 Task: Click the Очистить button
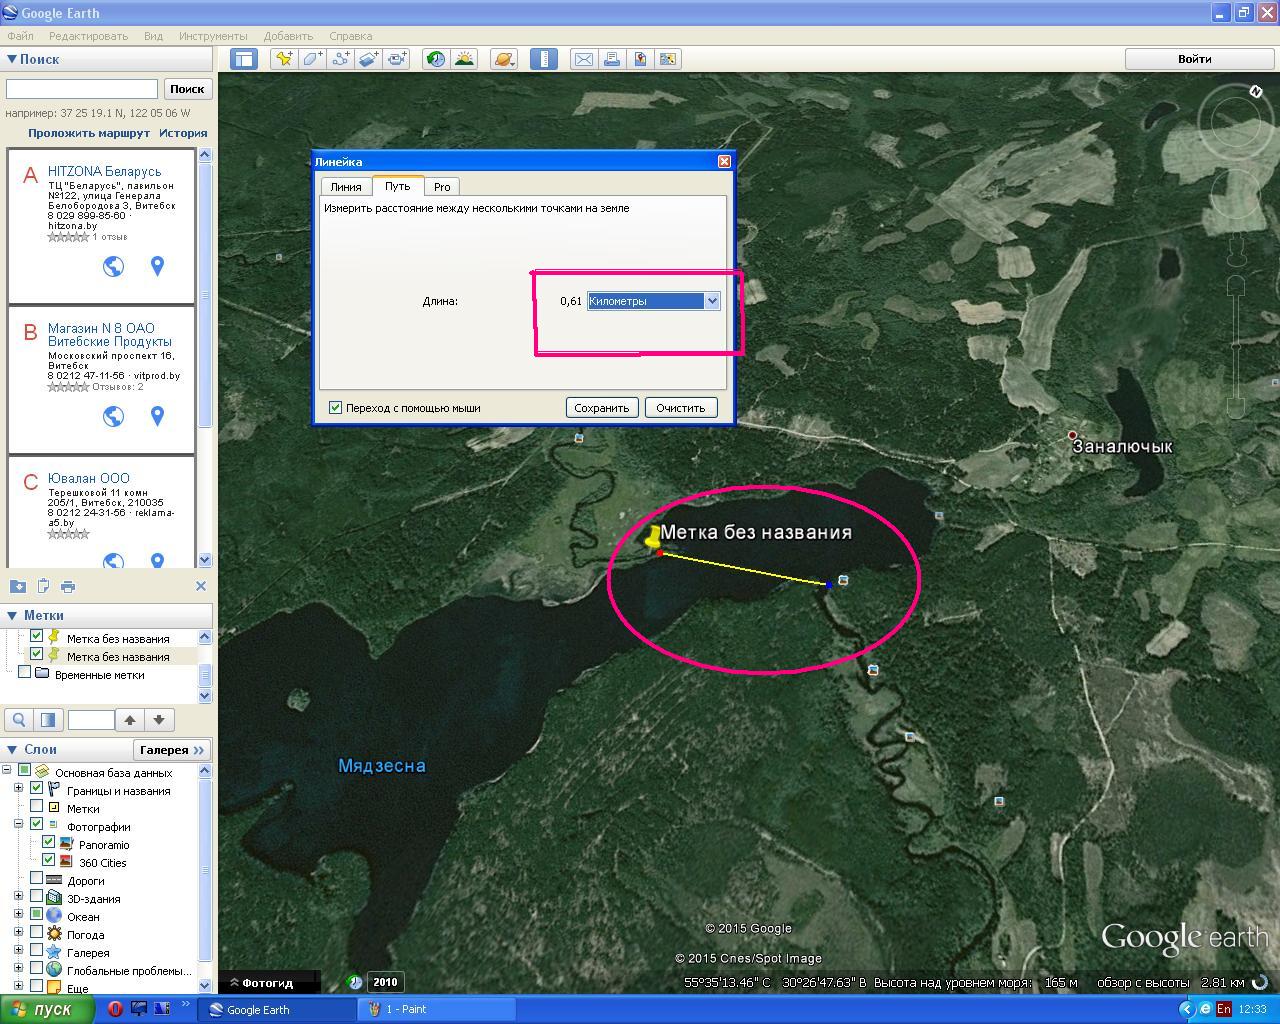tap(681, 408)
